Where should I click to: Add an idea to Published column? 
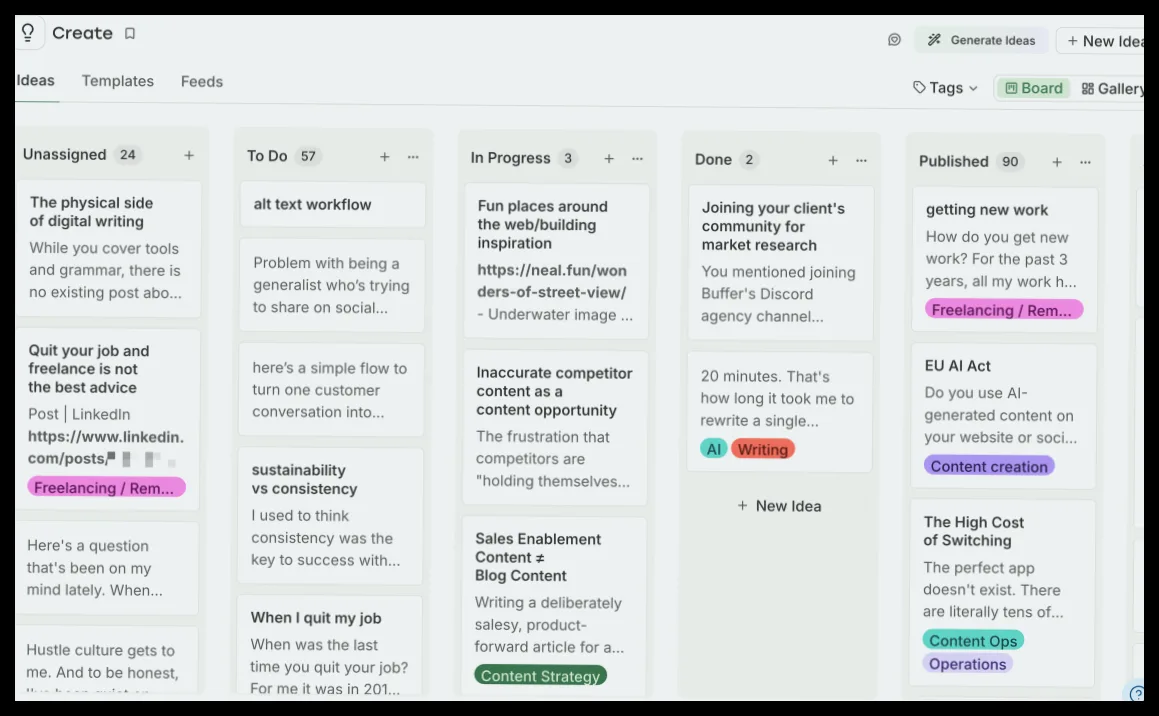[x=1057, y=162]
